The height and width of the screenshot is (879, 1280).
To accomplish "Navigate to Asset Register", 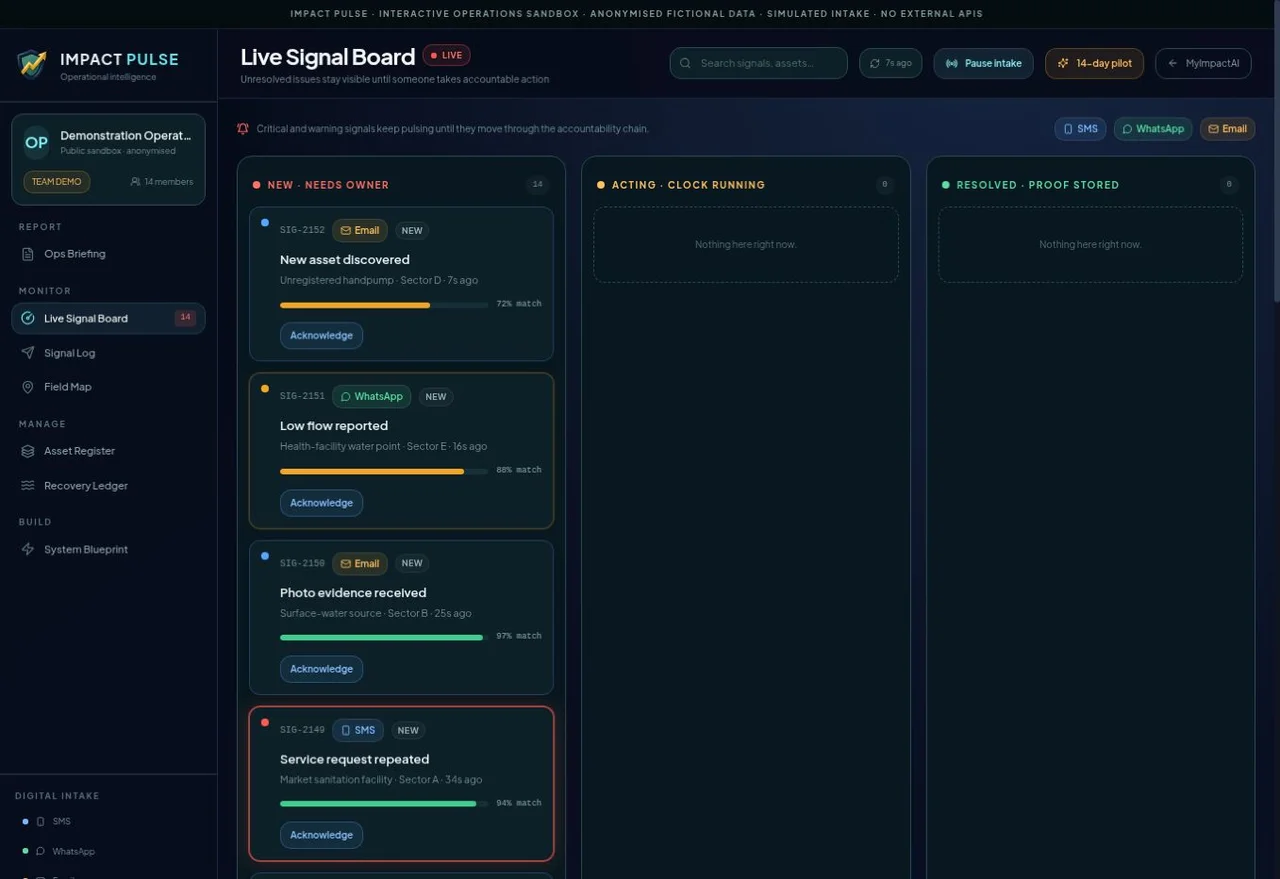I will [108, 451].
